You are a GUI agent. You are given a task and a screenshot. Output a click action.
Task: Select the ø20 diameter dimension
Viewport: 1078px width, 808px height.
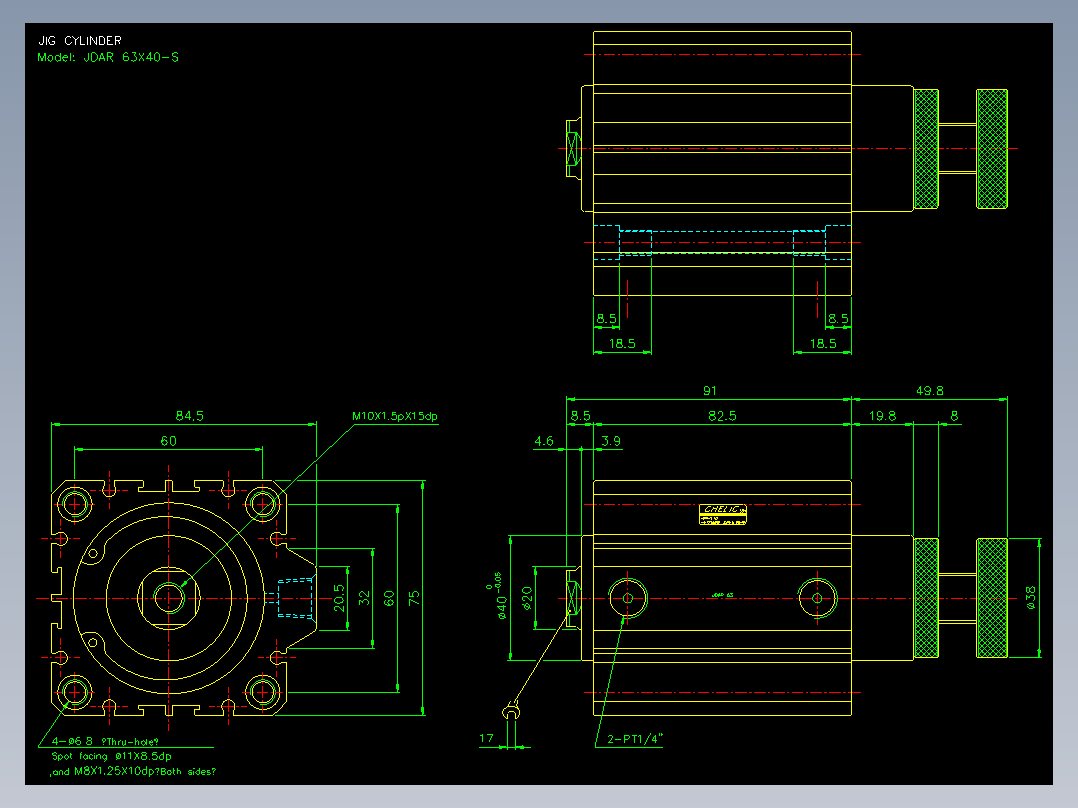coord(527,598)
